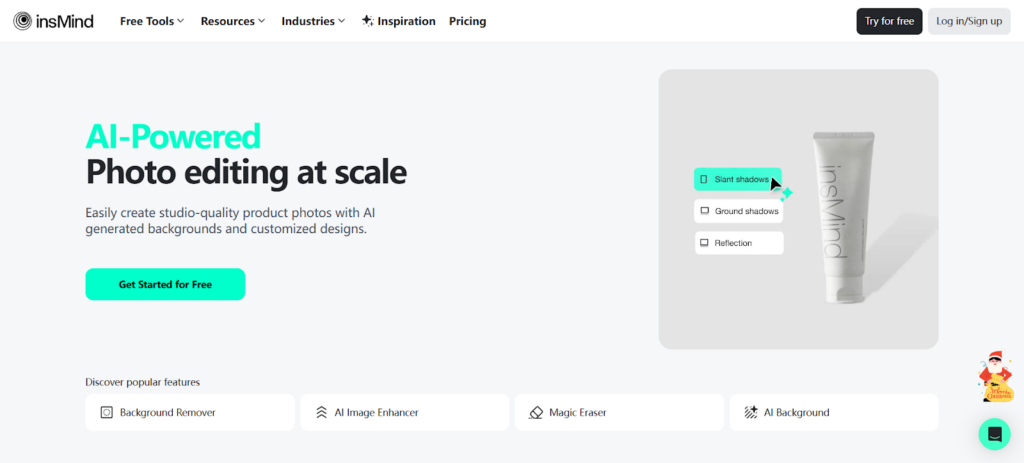Image resolution: width=1024 pixels, height=463 pixels.
Task: Click the insMind logo icon
Action: pos(22,21)
